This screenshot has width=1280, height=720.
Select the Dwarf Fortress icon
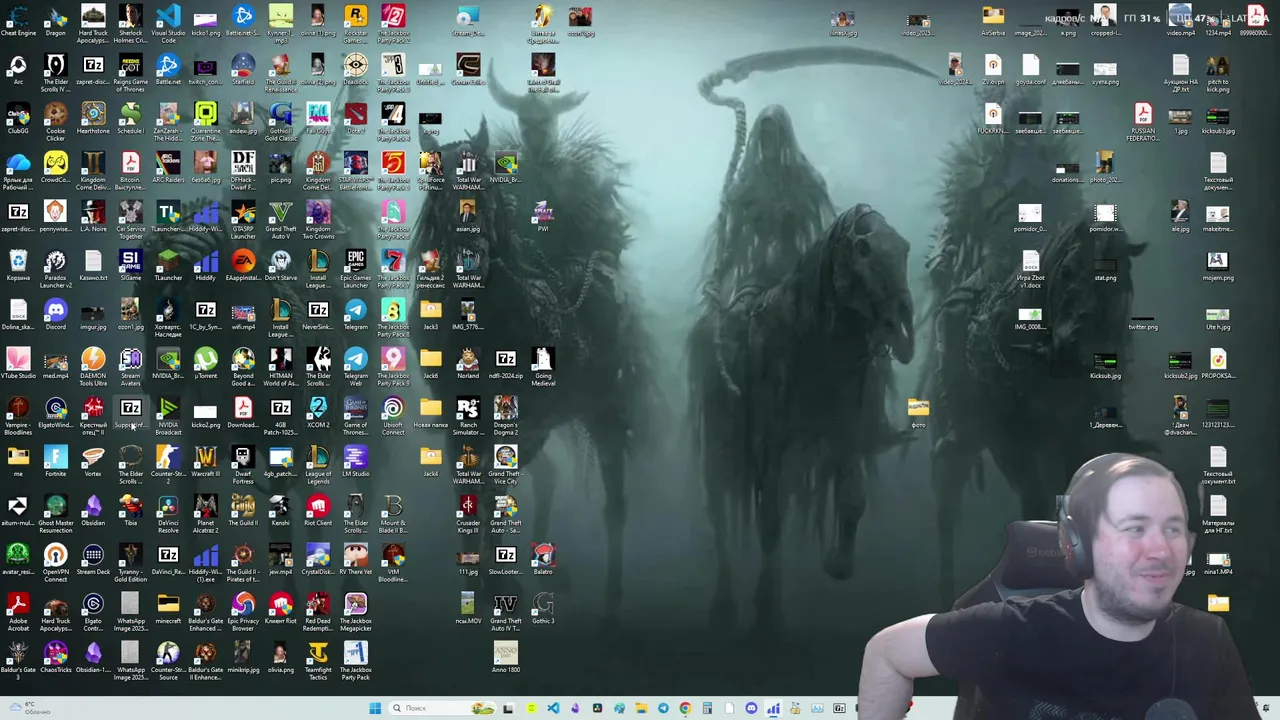(x=243, y=458)
